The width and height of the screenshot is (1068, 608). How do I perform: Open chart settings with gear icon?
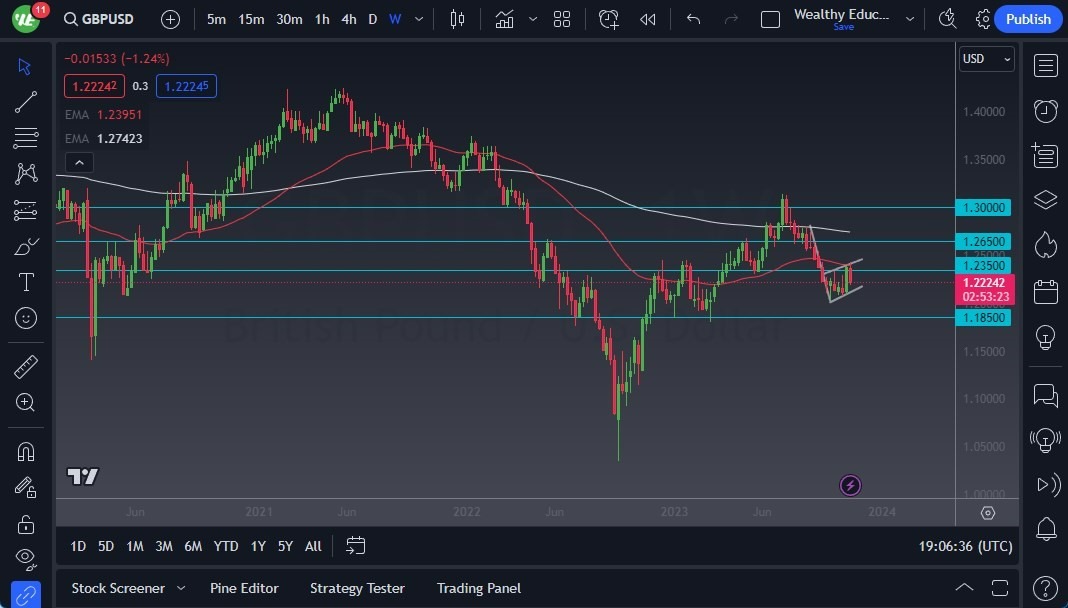(x=983, y=18)
